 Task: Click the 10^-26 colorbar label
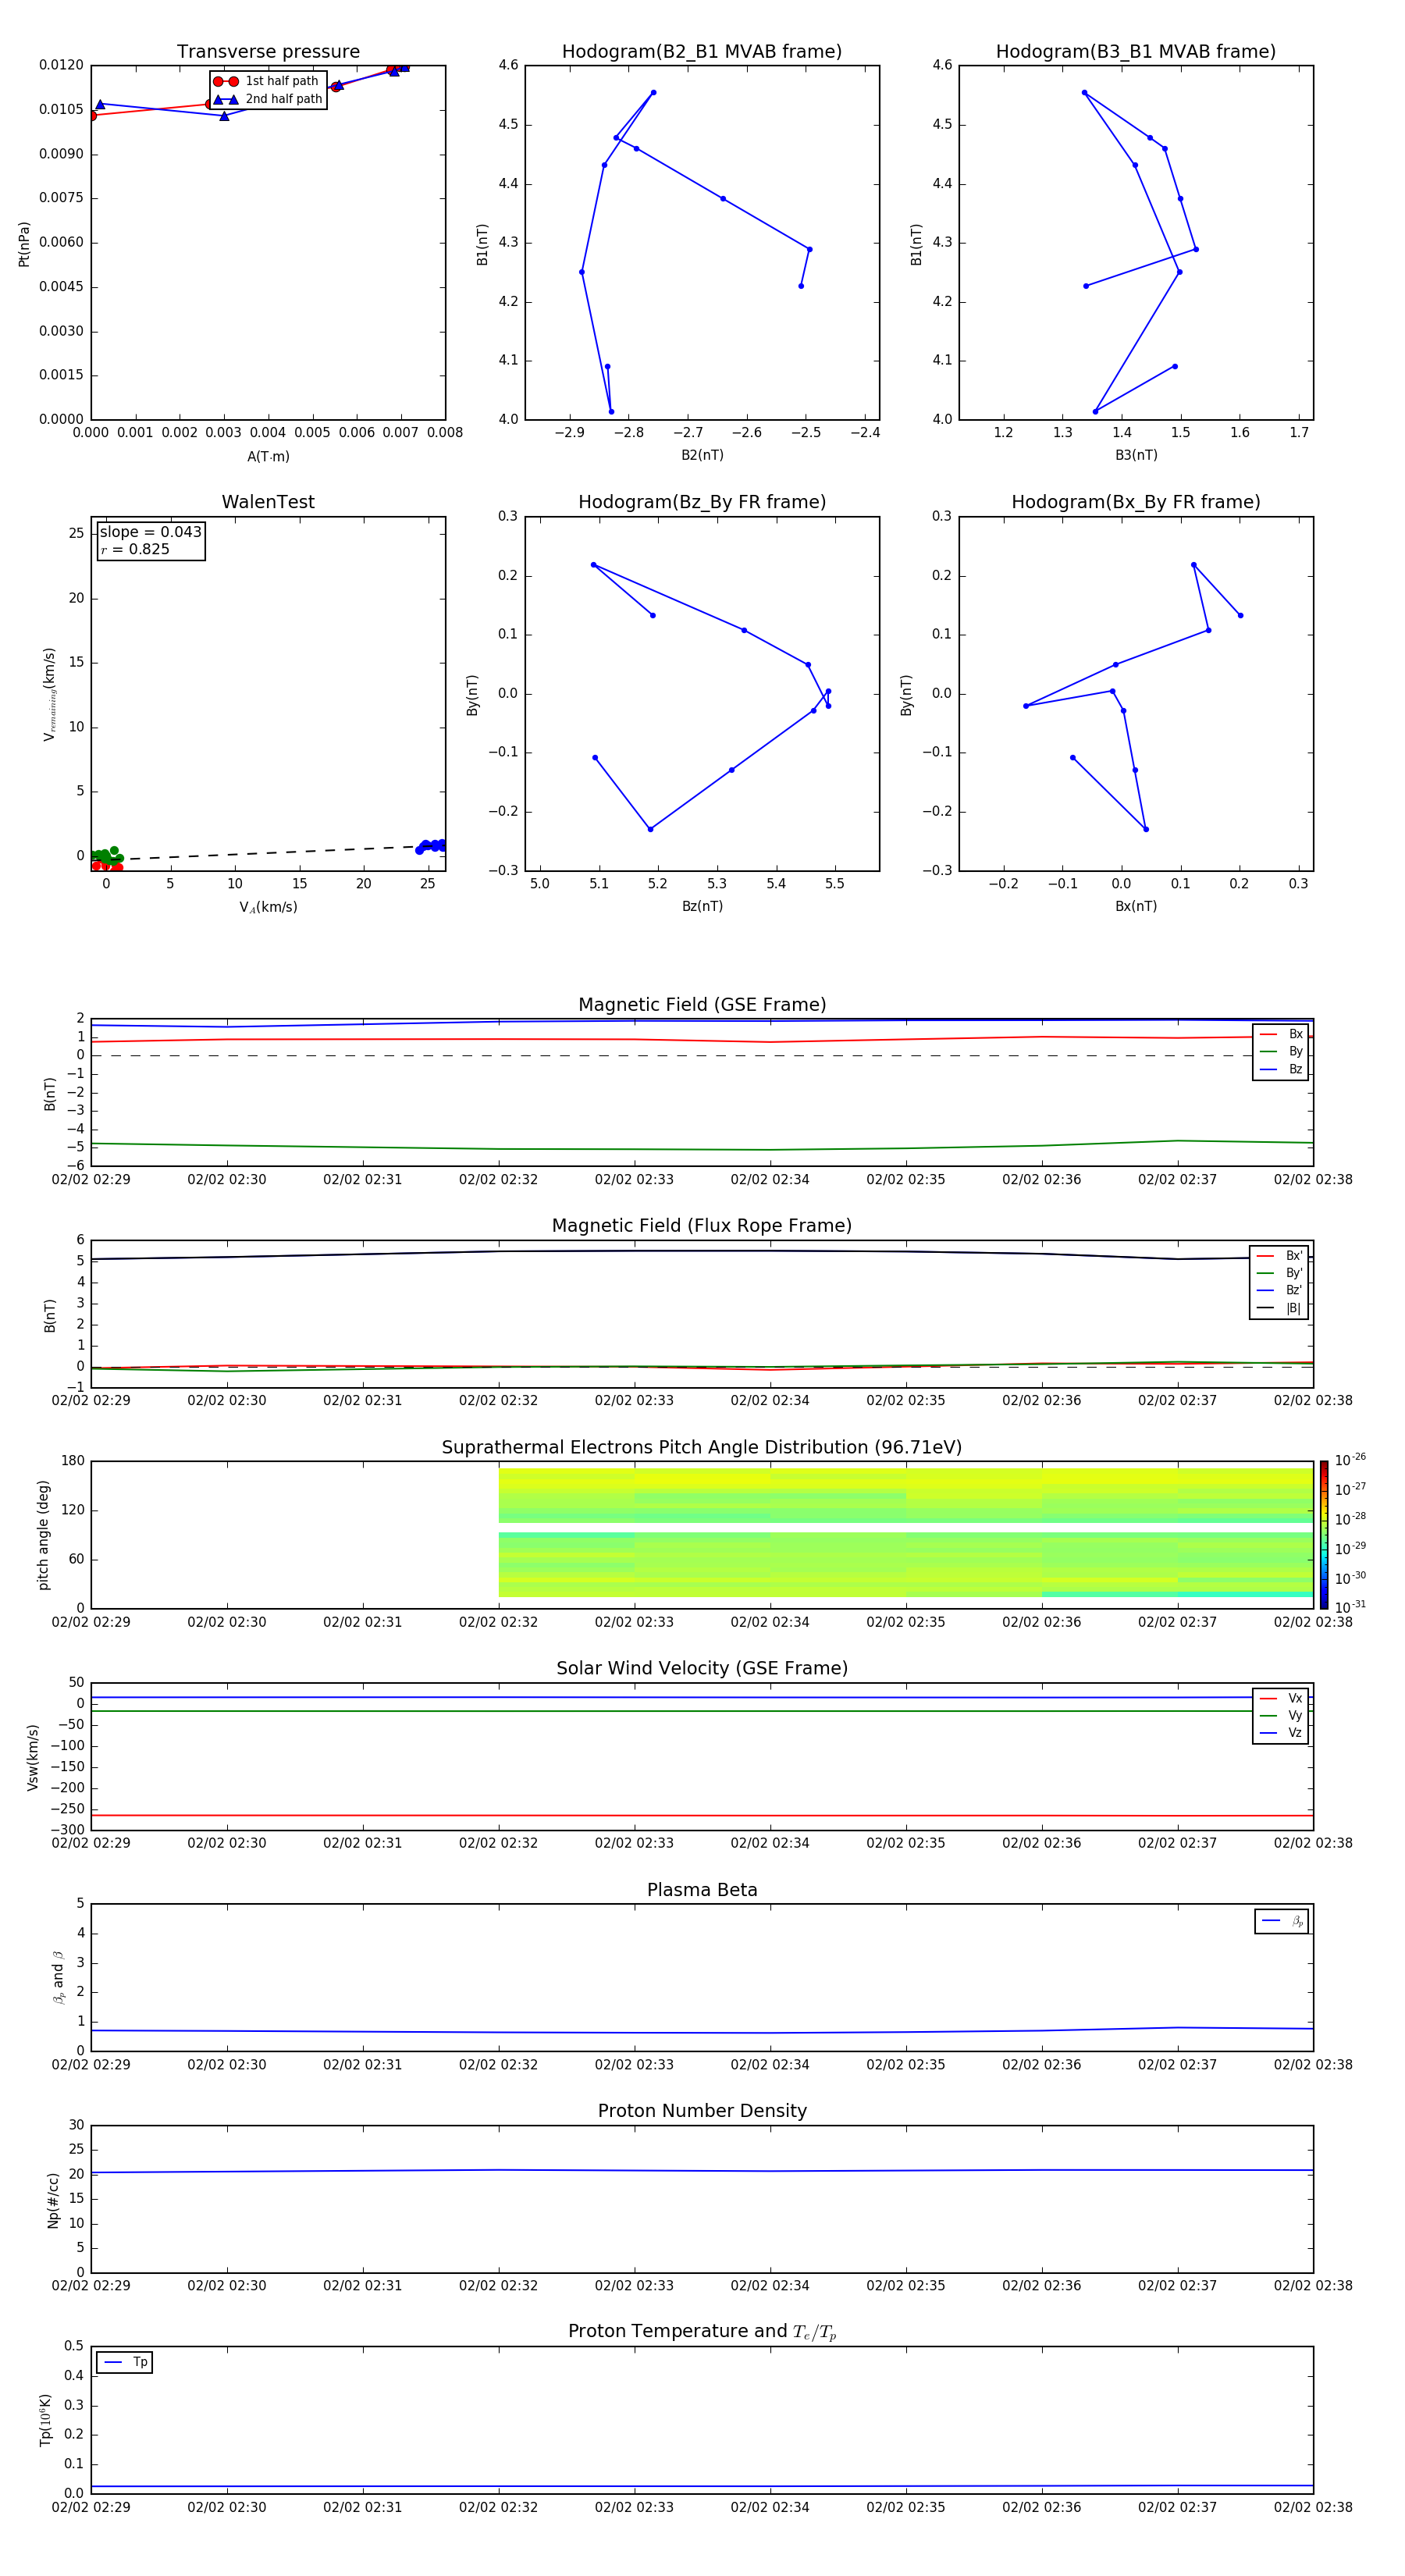(1350, 1460)
